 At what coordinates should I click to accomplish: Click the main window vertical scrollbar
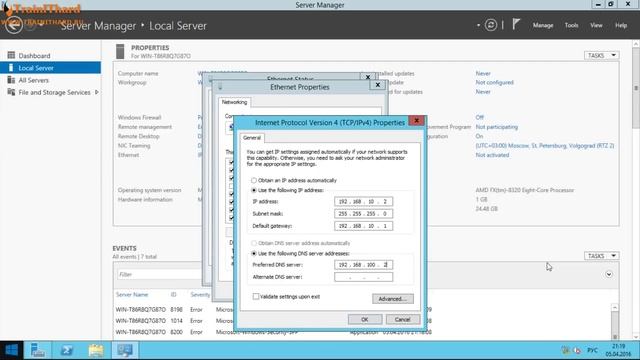click(x=636, y=88)
